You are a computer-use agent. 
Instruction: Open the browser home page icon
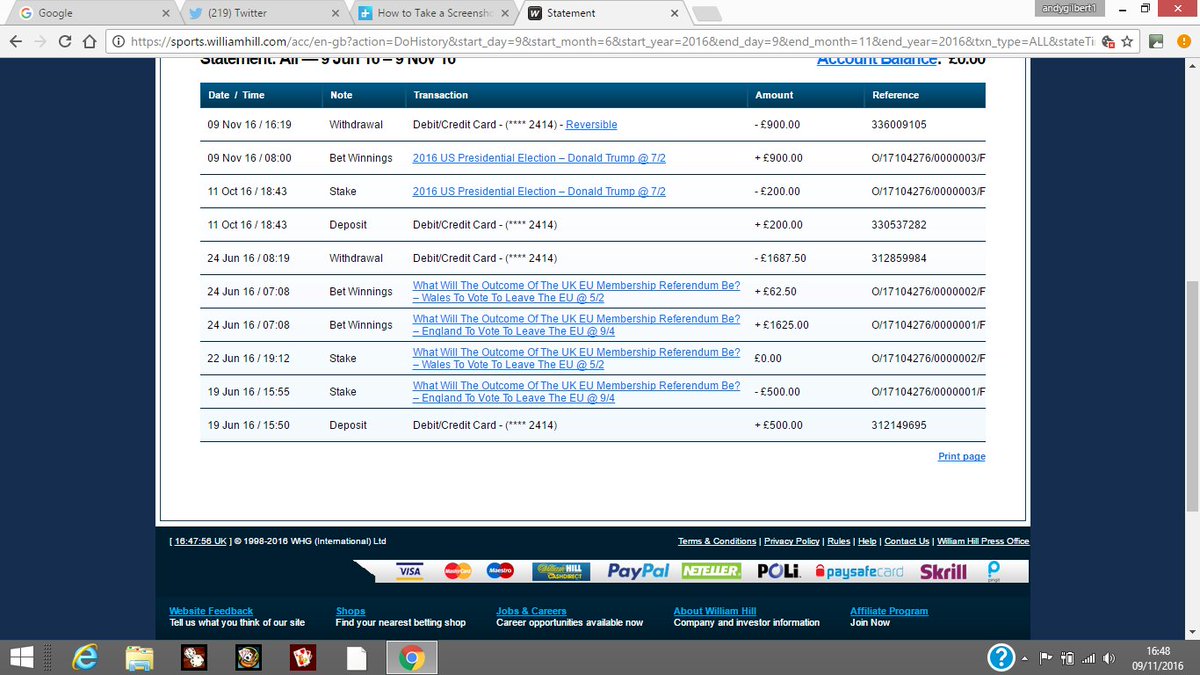[89, 42]
